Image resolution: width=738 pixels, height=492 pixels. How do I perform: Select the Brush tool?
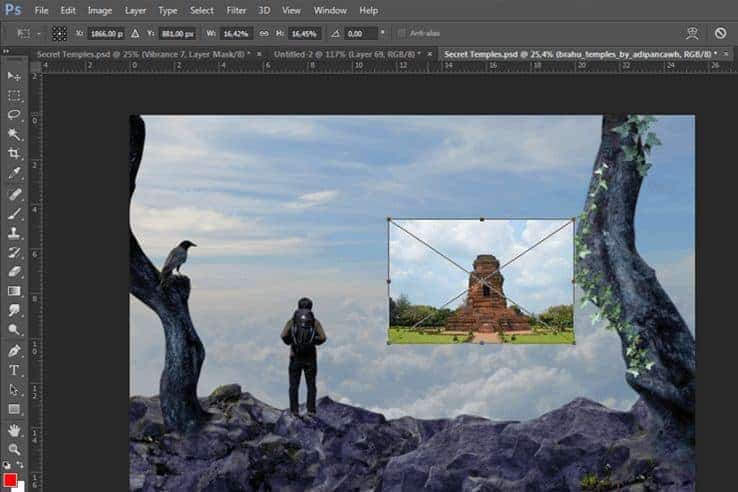point(14,213)
